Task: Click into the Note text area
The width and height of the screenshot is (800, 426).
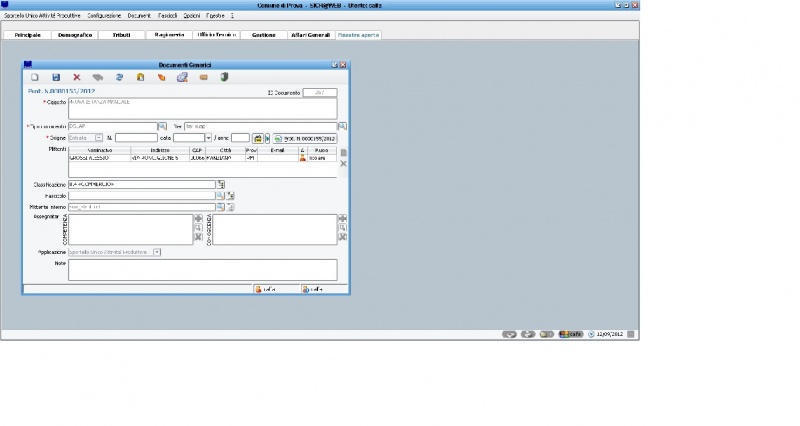Action: (x=202, y=269)
